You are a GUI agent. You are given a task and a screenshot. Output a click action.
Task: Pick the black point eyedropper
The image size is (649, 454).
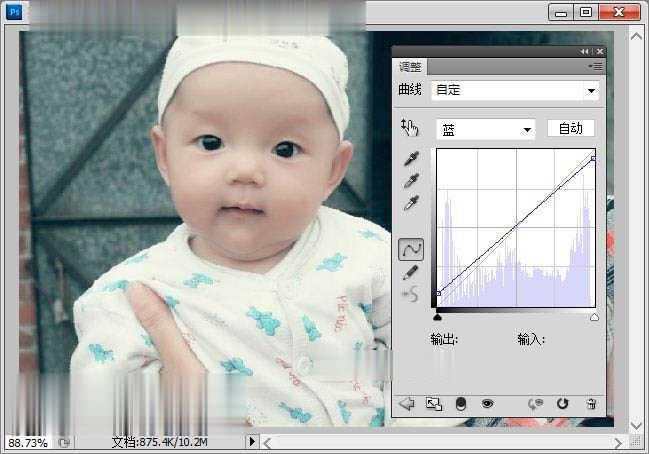click(x=411, y=159)
